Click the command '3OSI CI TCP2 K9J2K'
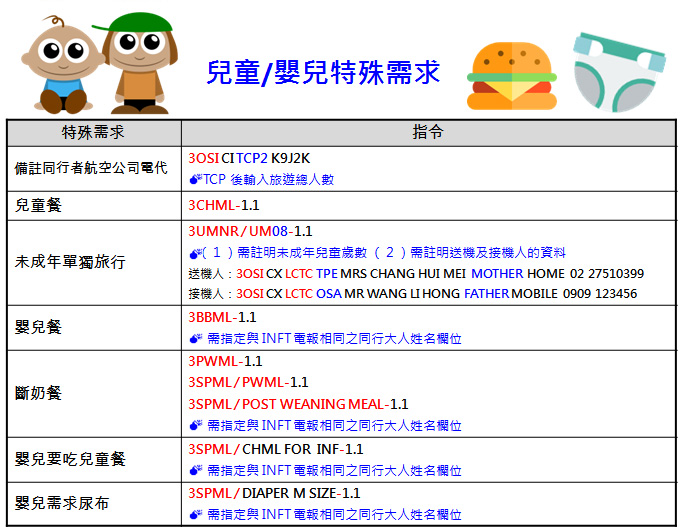 [x=249, y=159]
